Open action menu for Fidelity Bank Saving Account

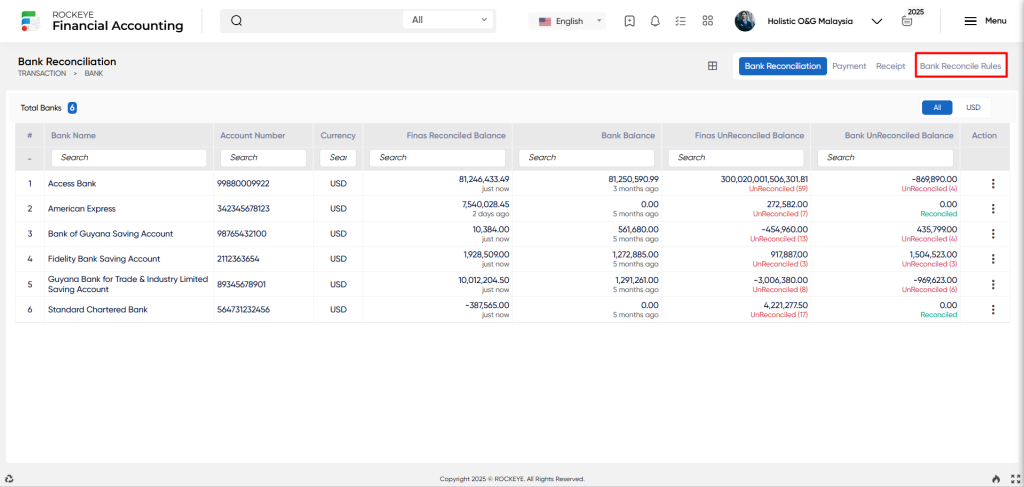coord(993,259)
